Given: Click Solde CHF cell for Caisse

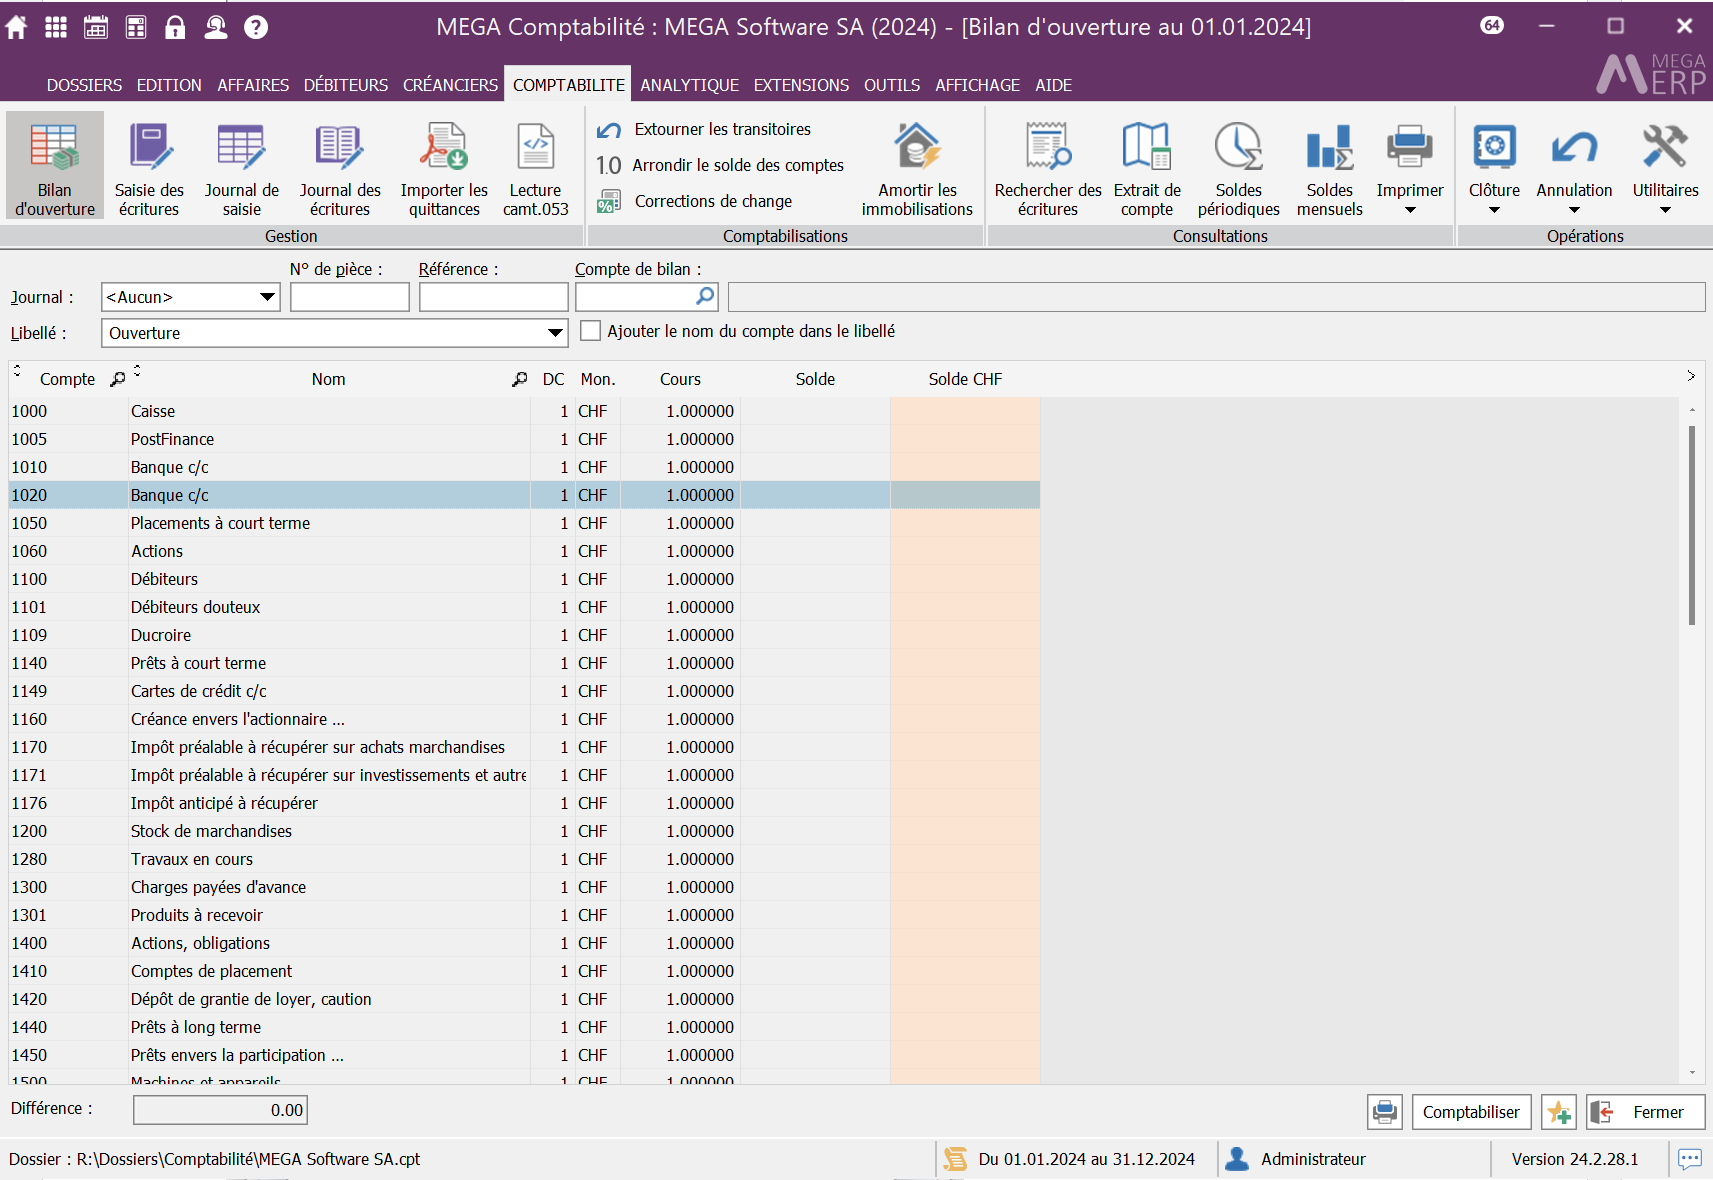Looking at the screenshot, I should 965,411.
